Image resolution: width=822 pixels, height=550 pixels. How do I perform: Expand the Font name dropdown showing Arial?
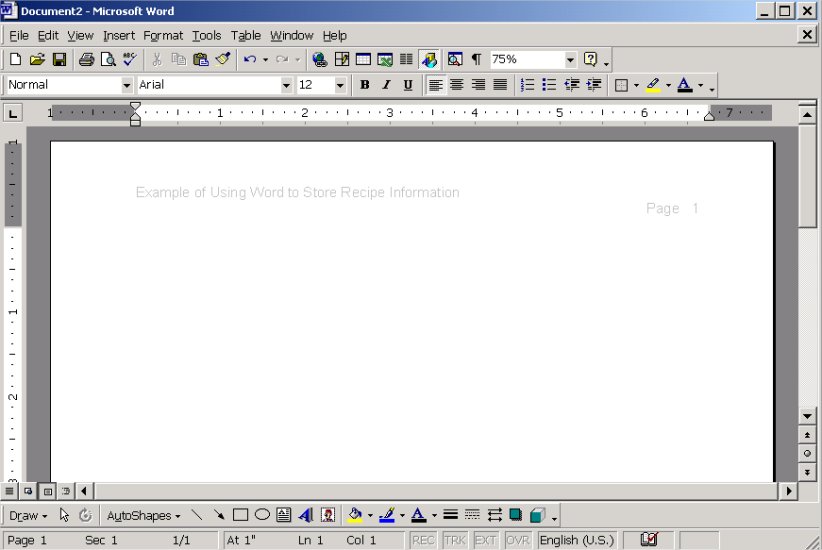click(287, 85)
